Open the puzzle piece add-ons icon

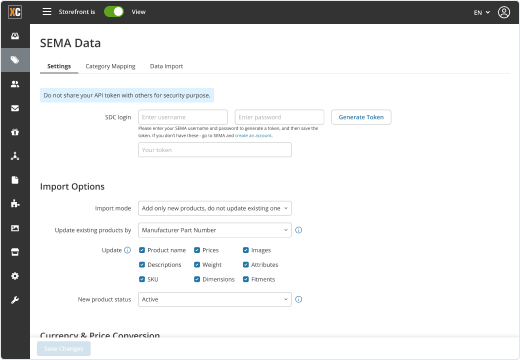pos(15,204)
